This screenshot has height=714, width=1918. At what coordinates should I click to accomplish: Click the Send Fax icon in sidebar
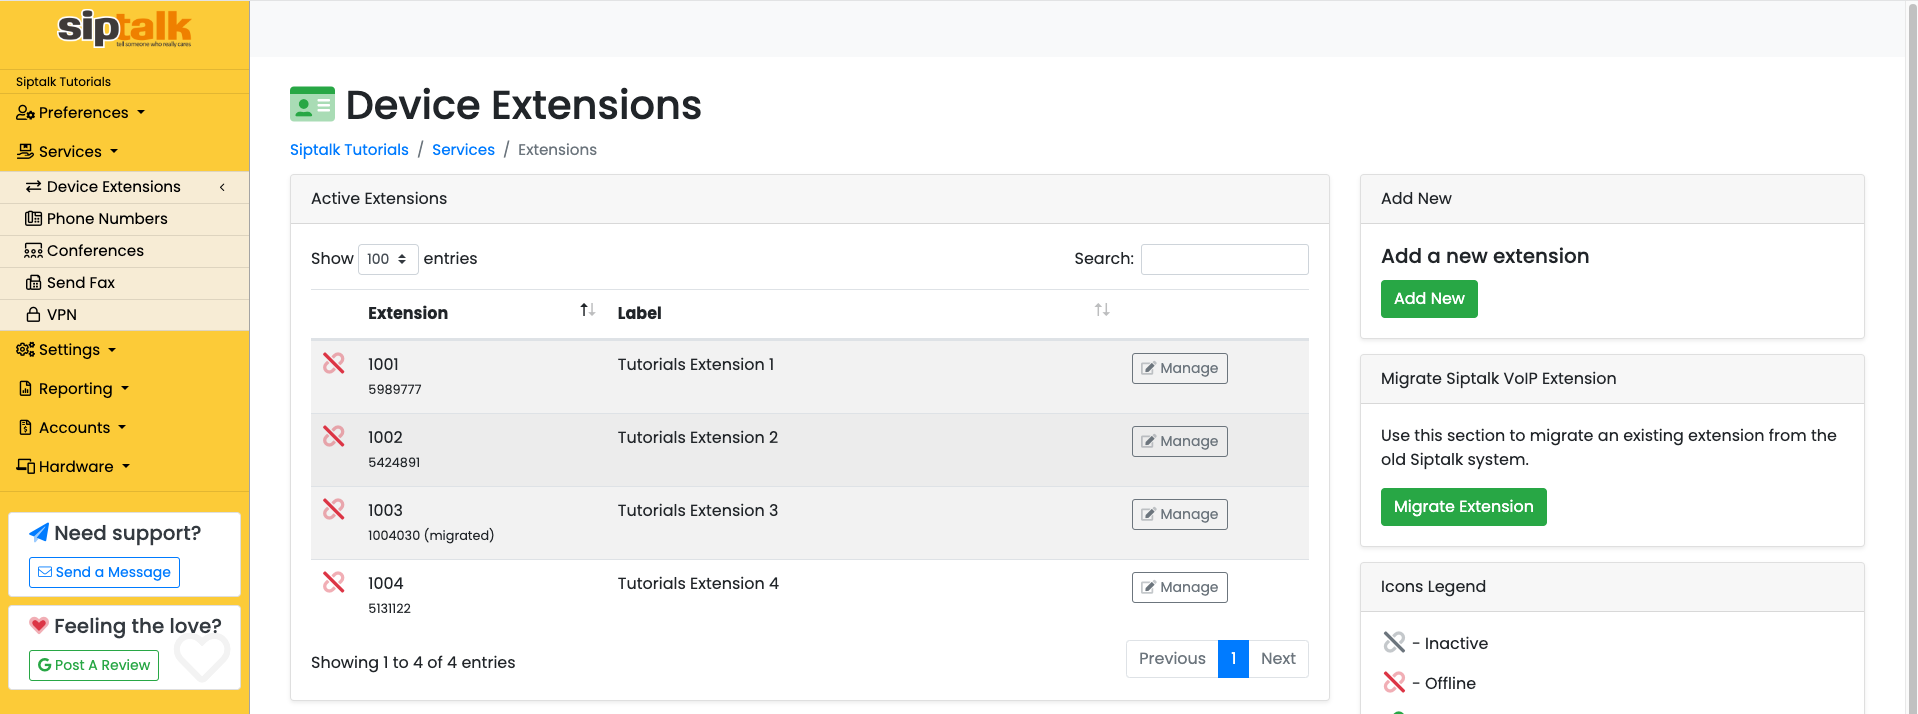[x=33, y=282]
